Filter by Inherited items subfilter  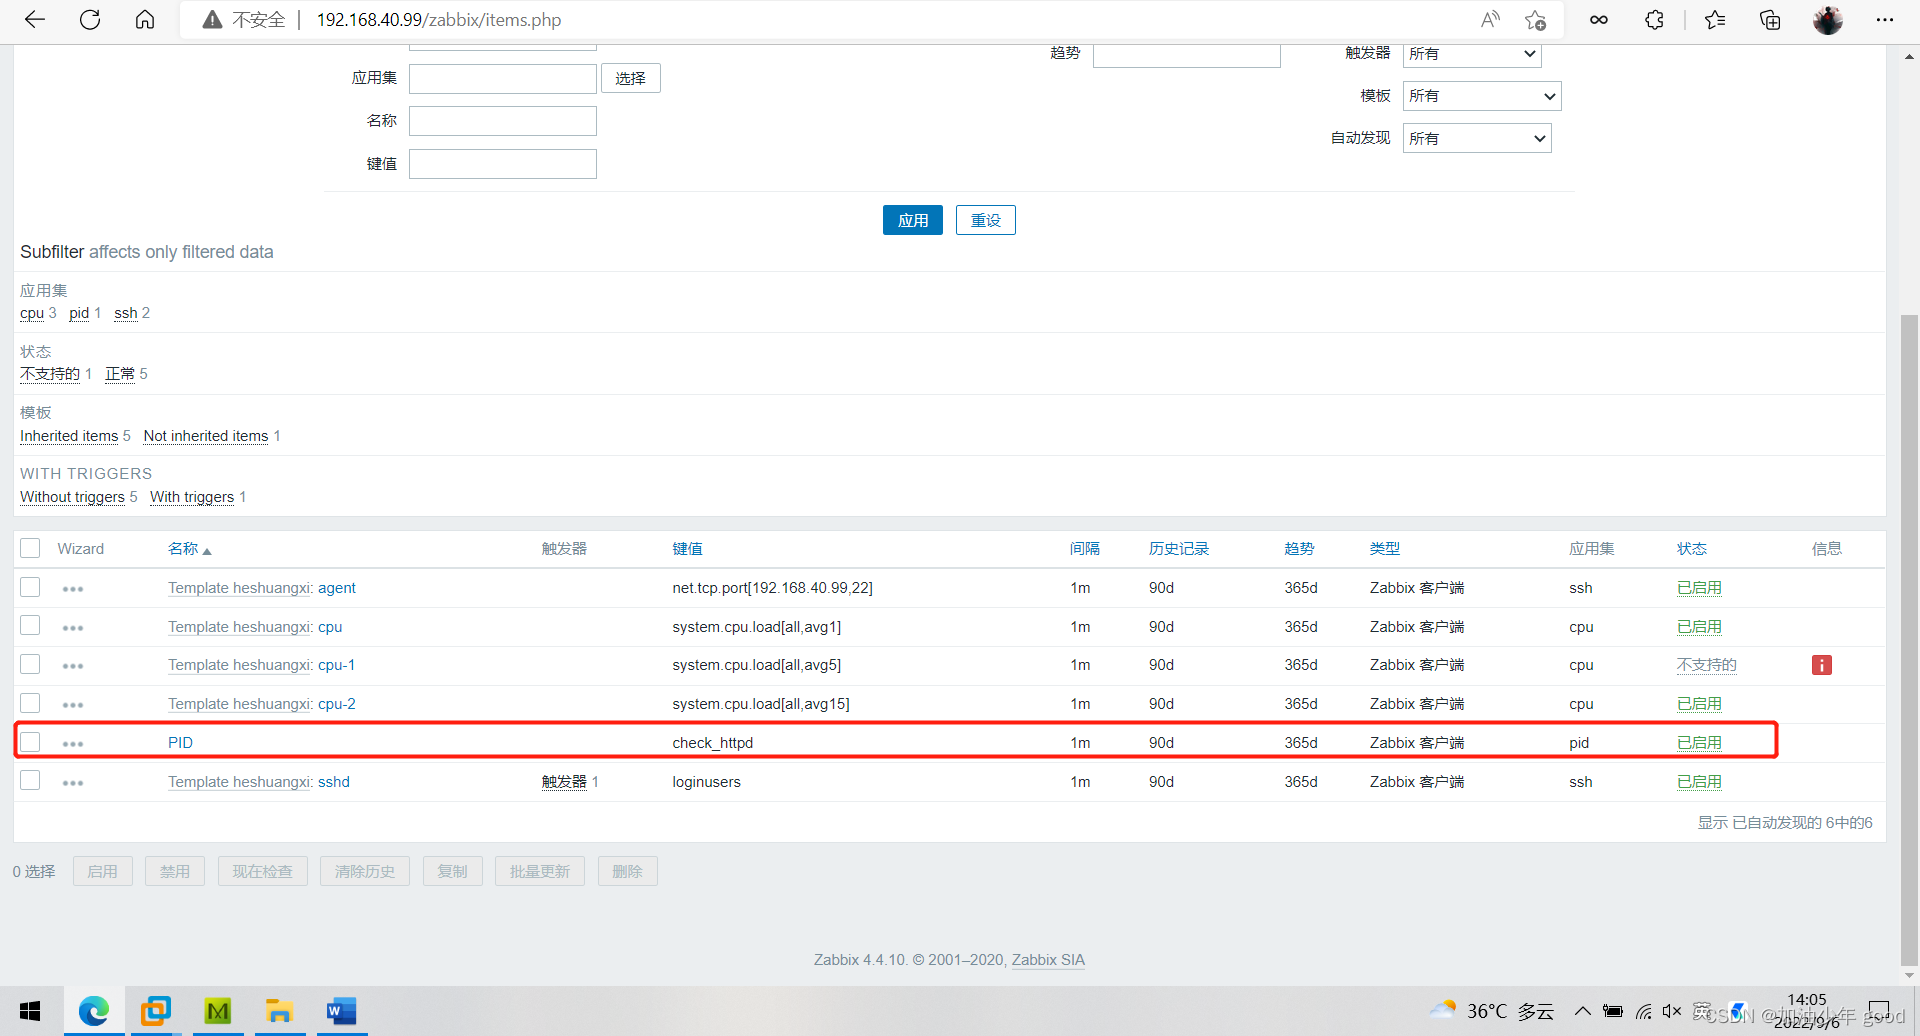tap(69, 436)
